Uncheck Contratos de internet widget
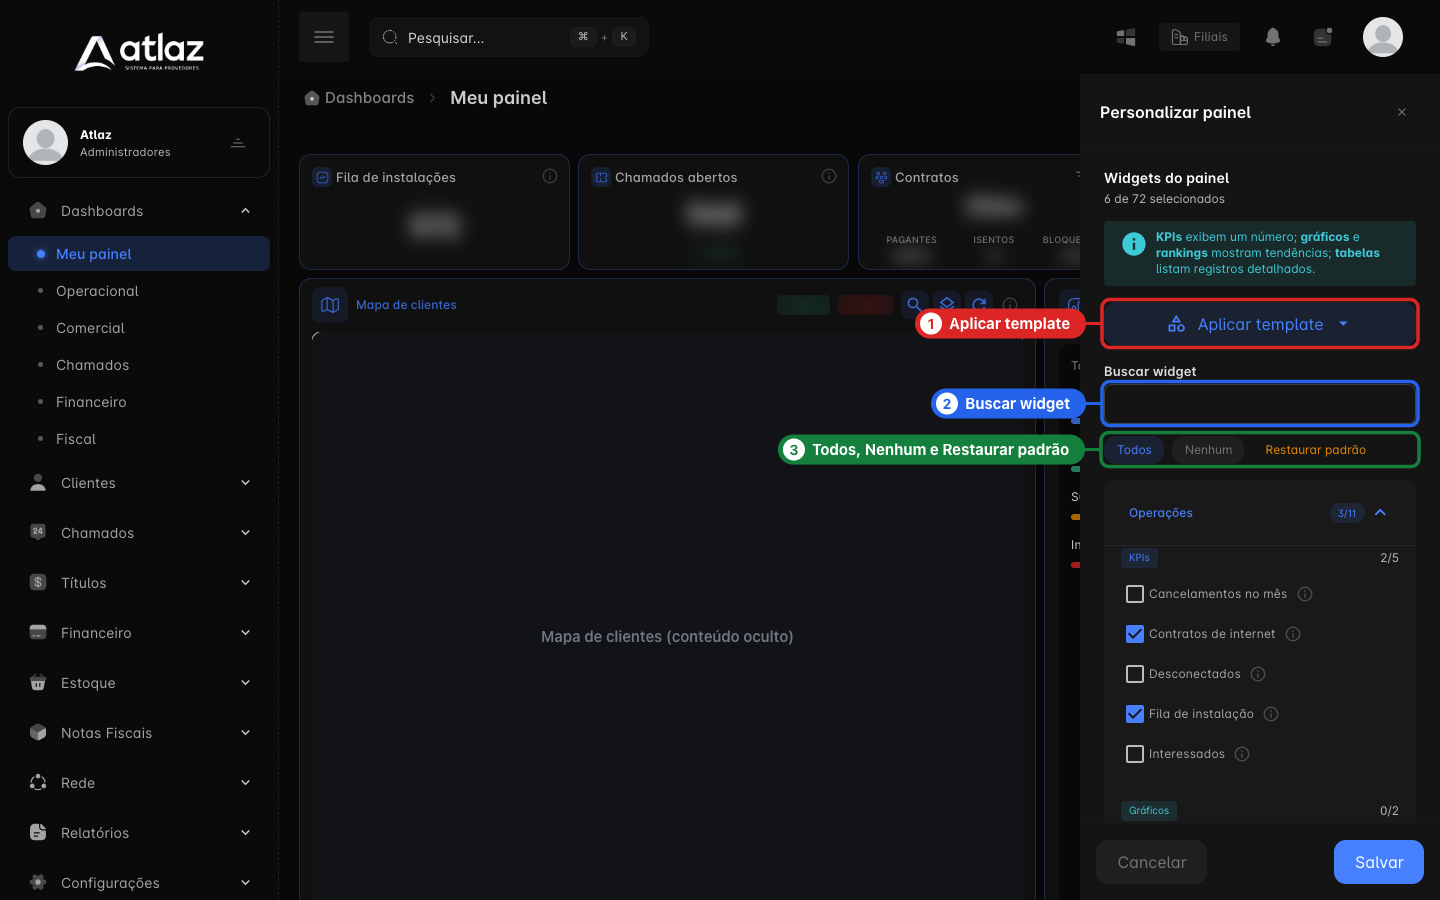 point(1135,634)
